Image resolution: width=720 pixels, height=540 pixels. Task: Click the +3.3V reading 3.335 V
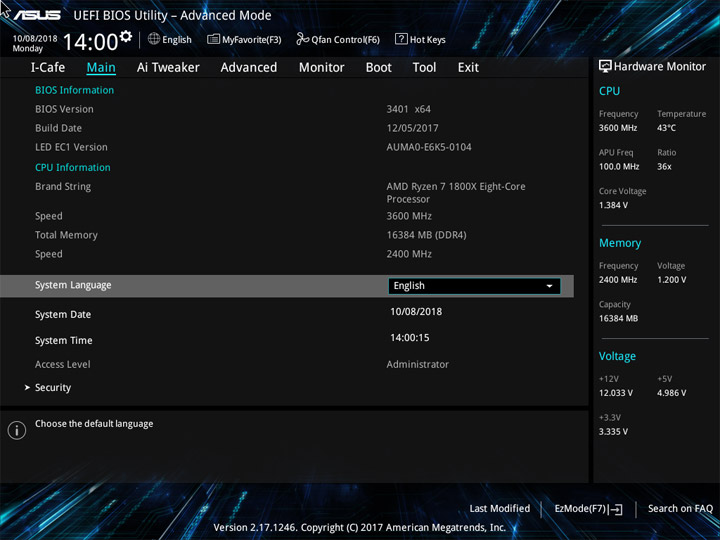point(613,432)
